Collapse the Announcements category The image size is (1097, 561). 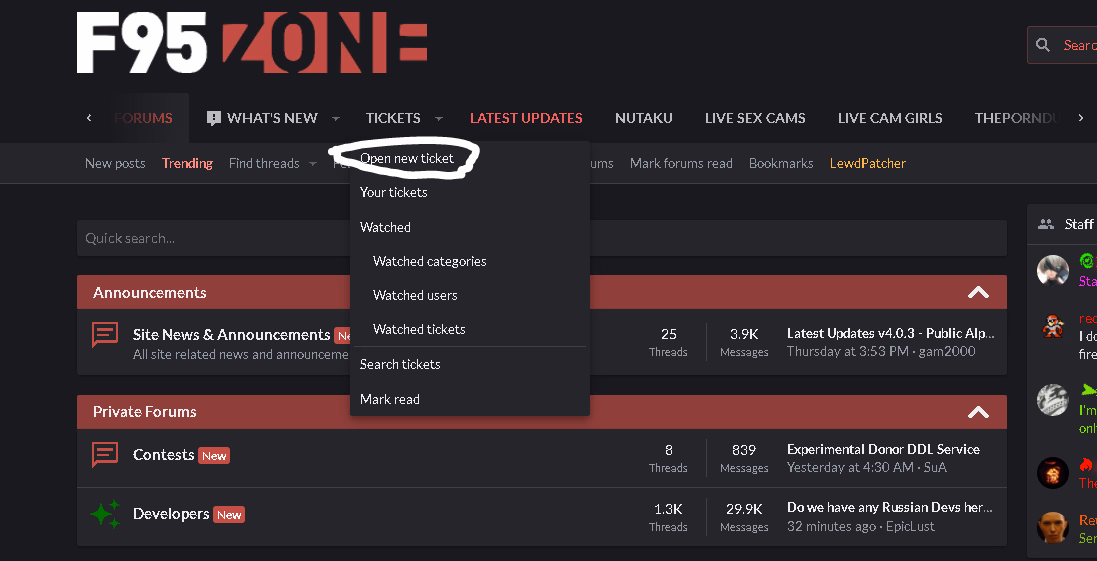click(x=978, y=292)
